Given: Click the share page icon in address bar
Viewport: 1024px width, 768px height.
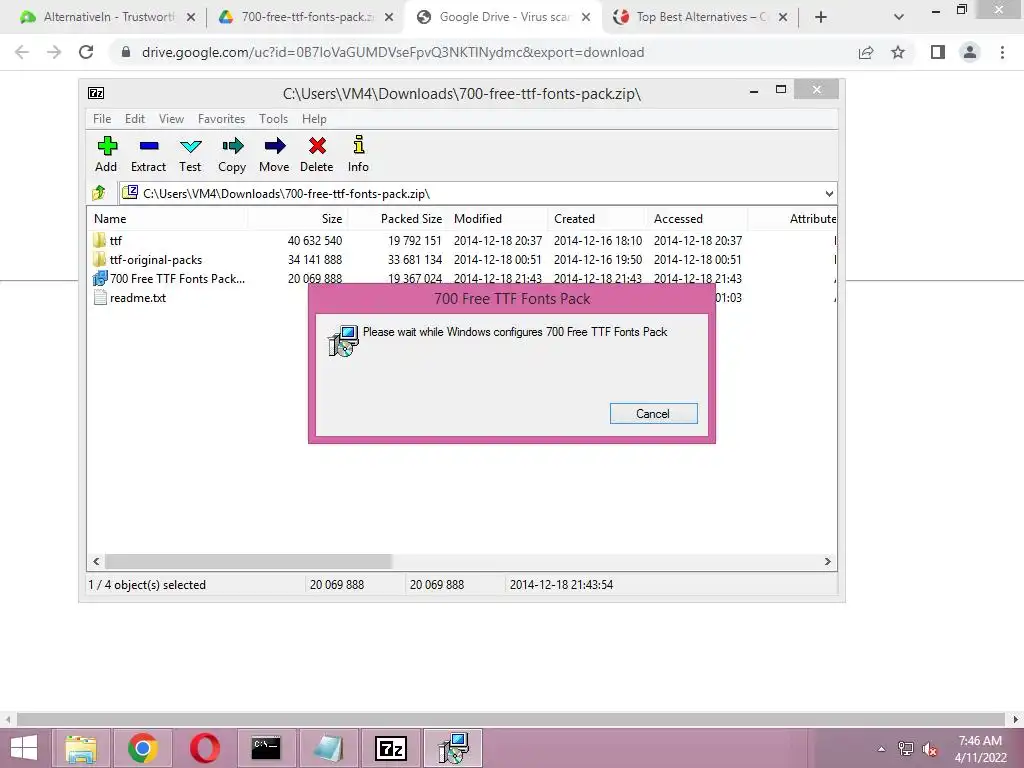Looking at the screenshot, I should pyautogui.click(x=866, y=52).
